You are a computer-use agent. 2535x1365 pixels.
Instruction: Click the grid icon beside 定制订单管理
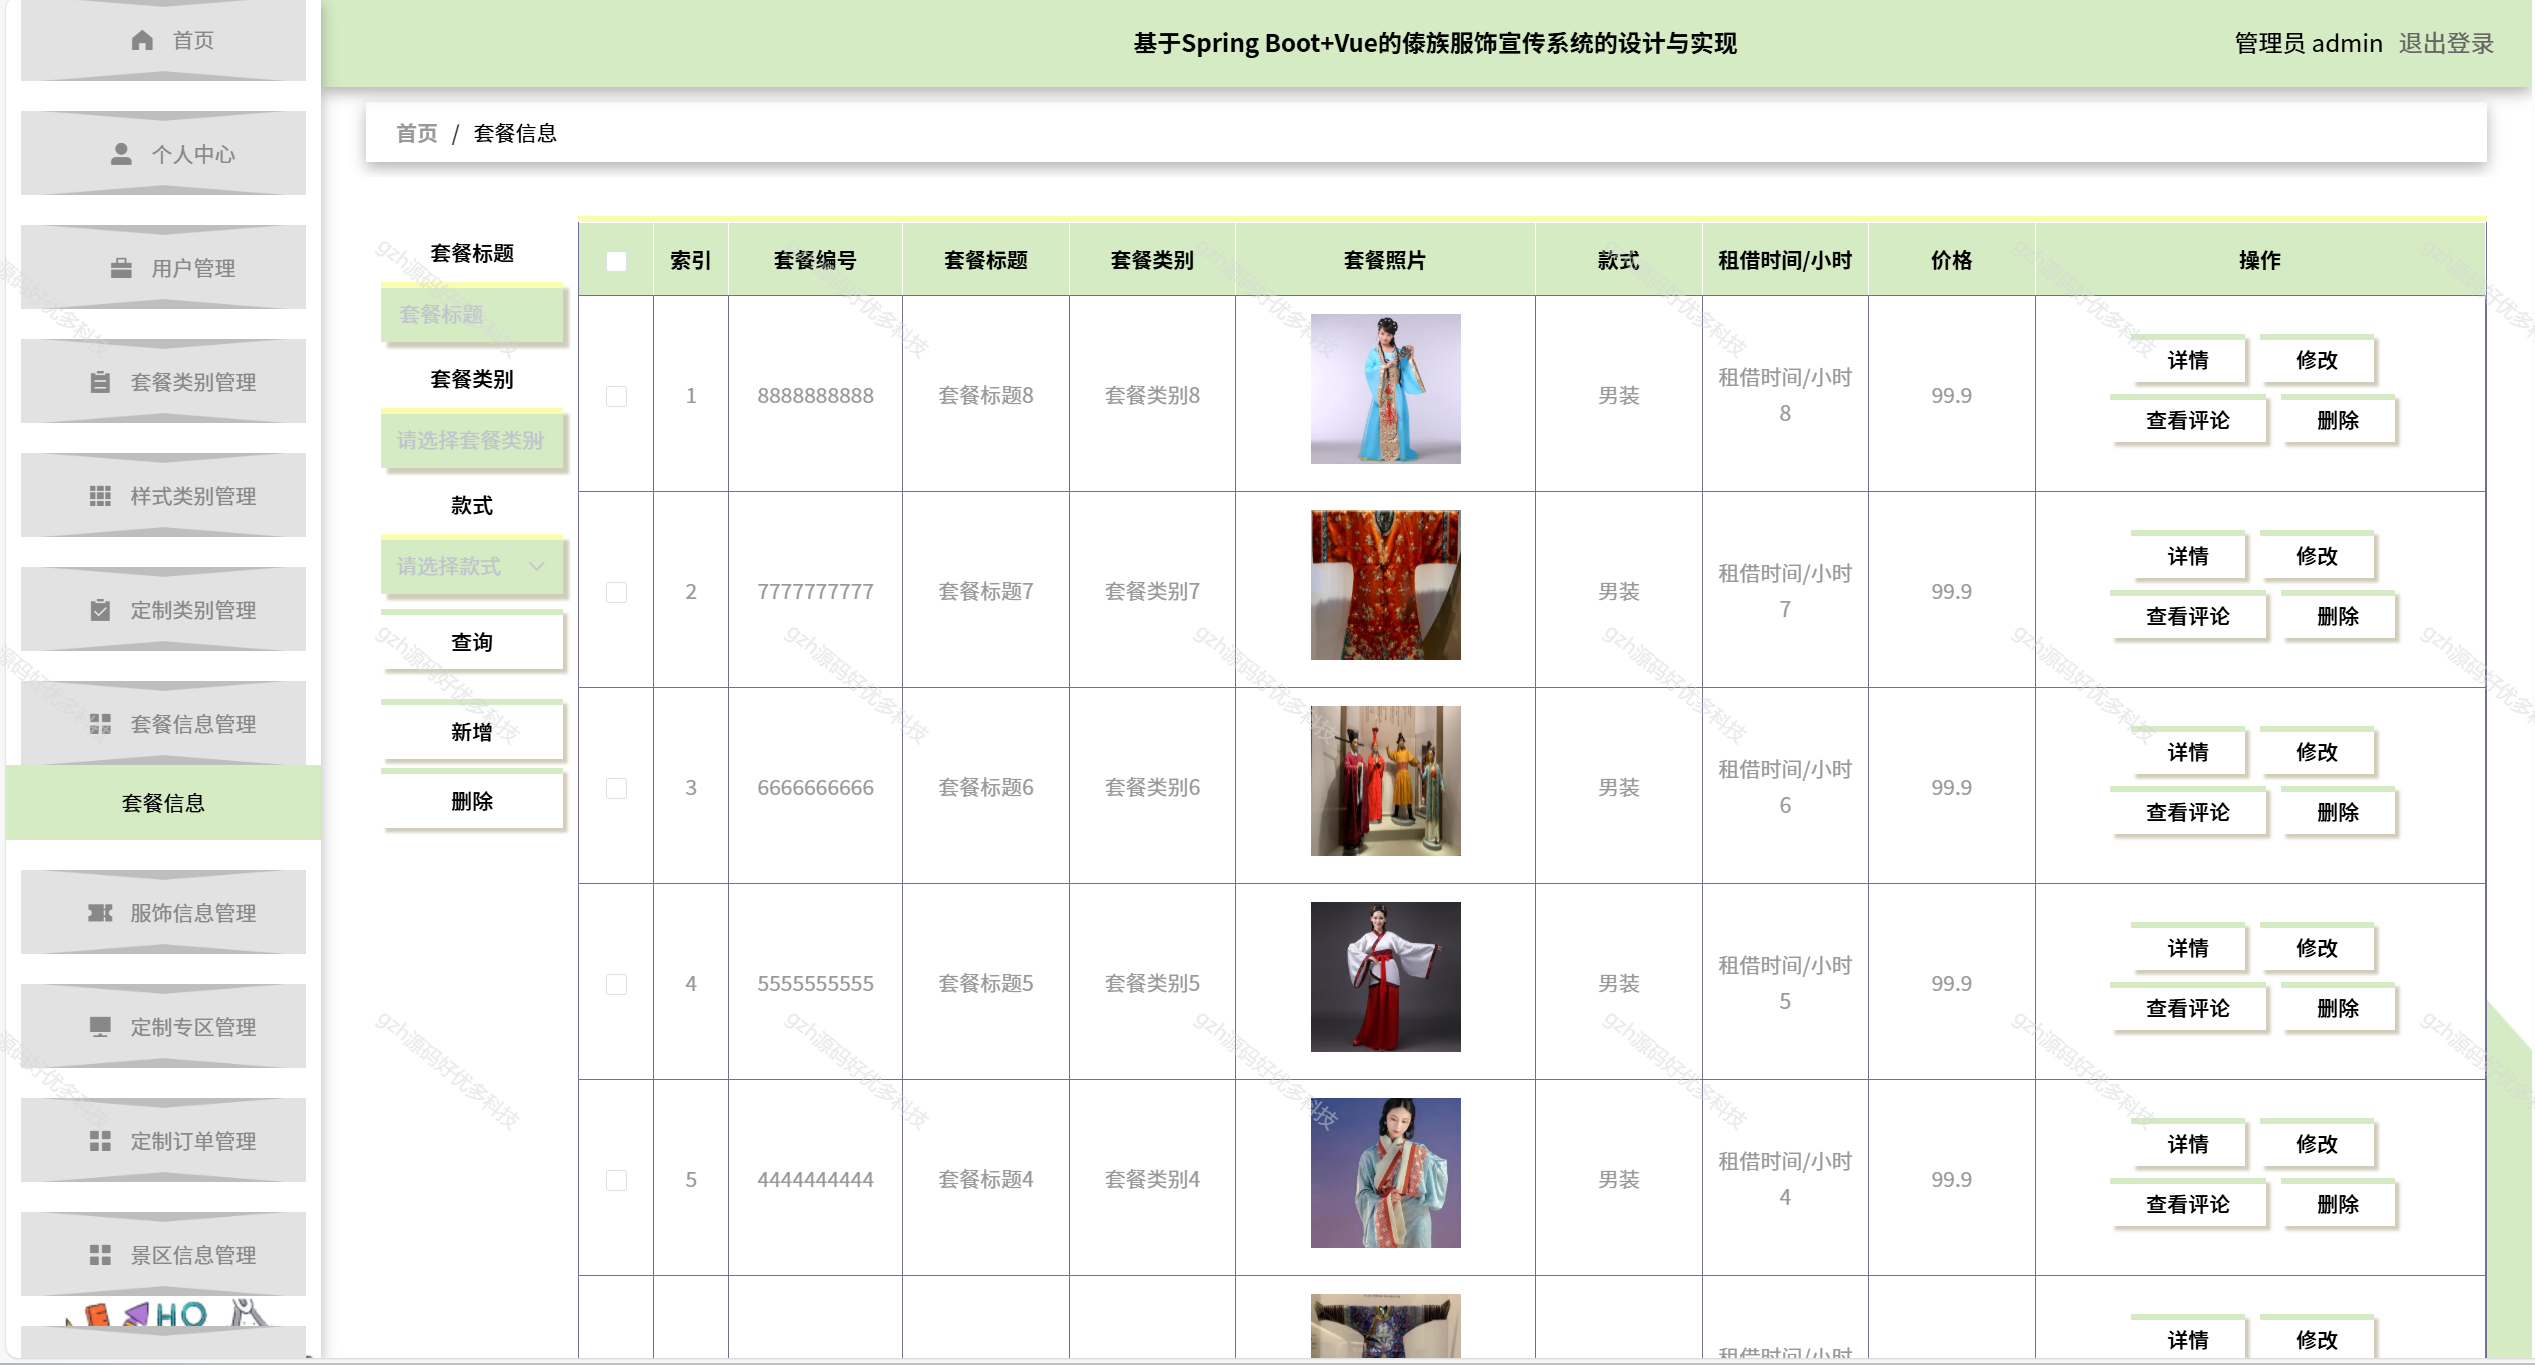(x=100, y=1141)
